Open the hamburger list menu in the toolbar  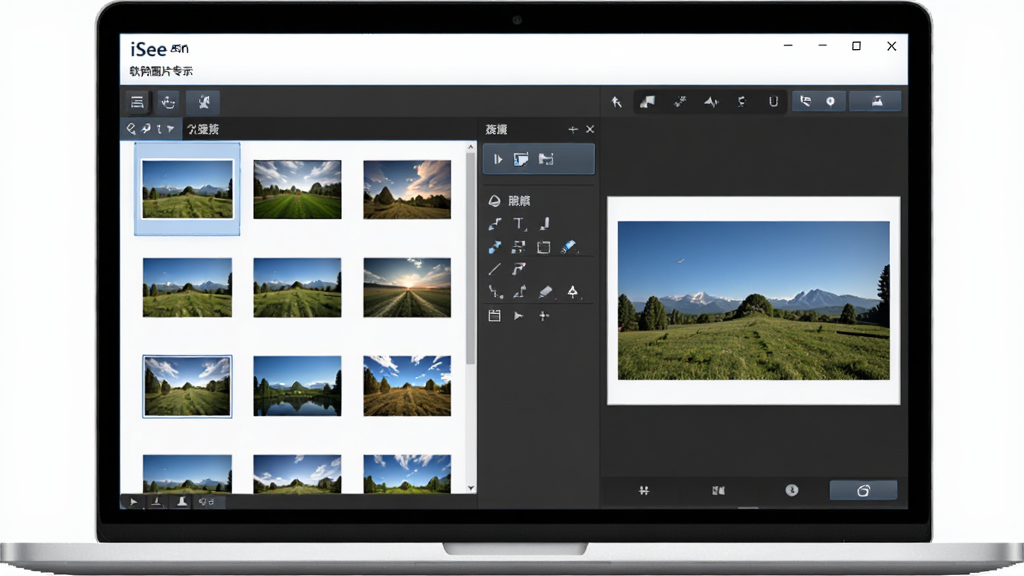137,102
